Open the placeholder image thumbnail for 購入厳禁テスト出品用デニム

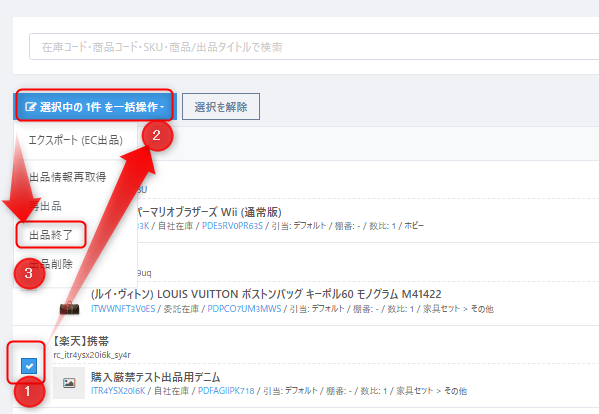click(x=69, y=383)
